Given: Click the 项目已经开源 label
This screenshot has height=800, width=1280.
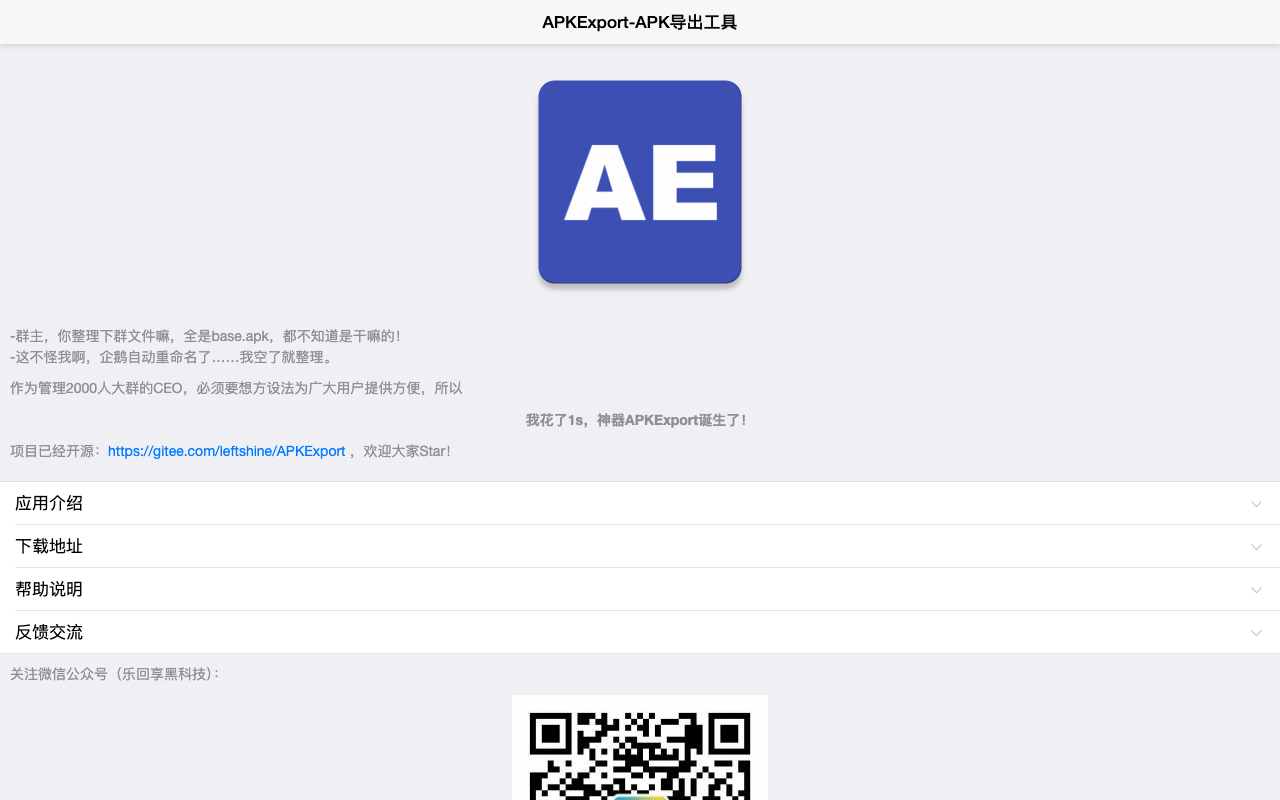Looking at the screenshot, I should point(56,451).
